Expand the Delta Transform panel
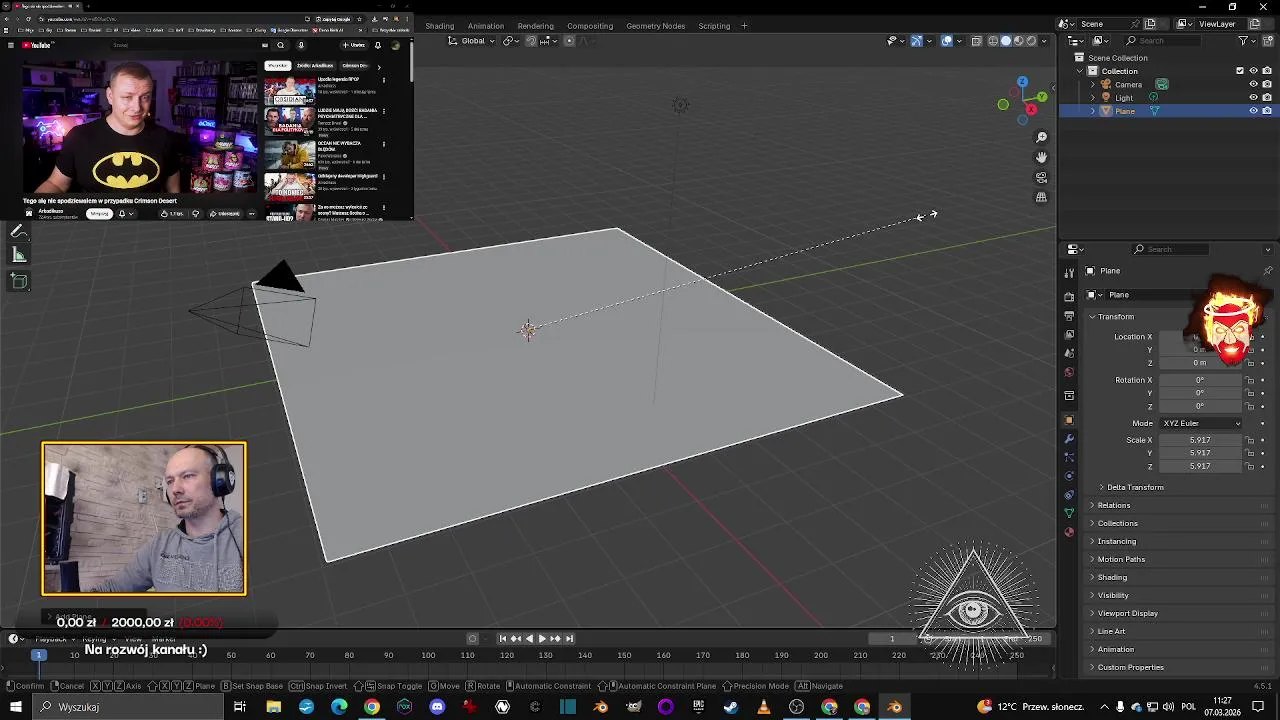1280x720 pixels. (x=1135, y=487)
